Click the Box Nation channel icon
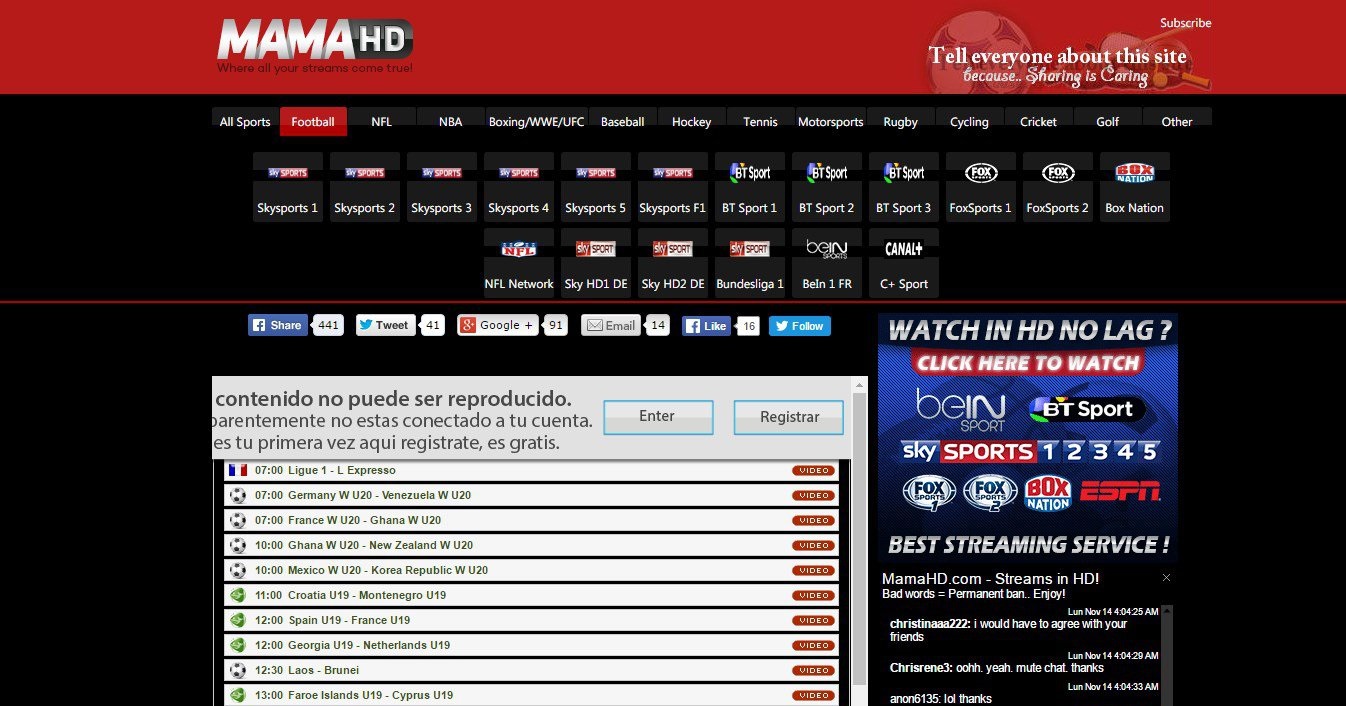Viewport: 1346px width, 706px height. 1134,187
